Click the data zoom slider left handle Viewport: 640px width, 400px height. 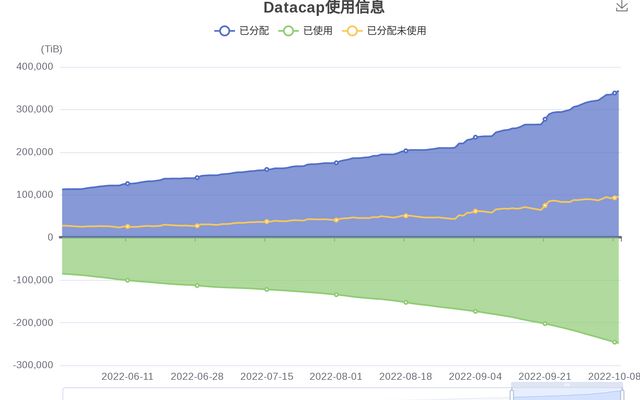[512, 393]
